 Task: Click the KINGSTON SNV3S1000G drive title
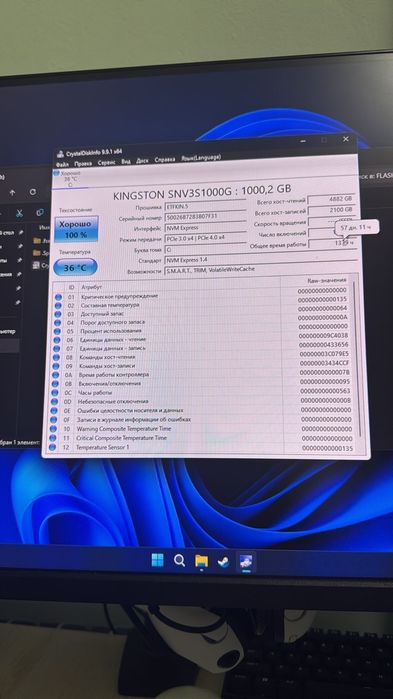202,193
